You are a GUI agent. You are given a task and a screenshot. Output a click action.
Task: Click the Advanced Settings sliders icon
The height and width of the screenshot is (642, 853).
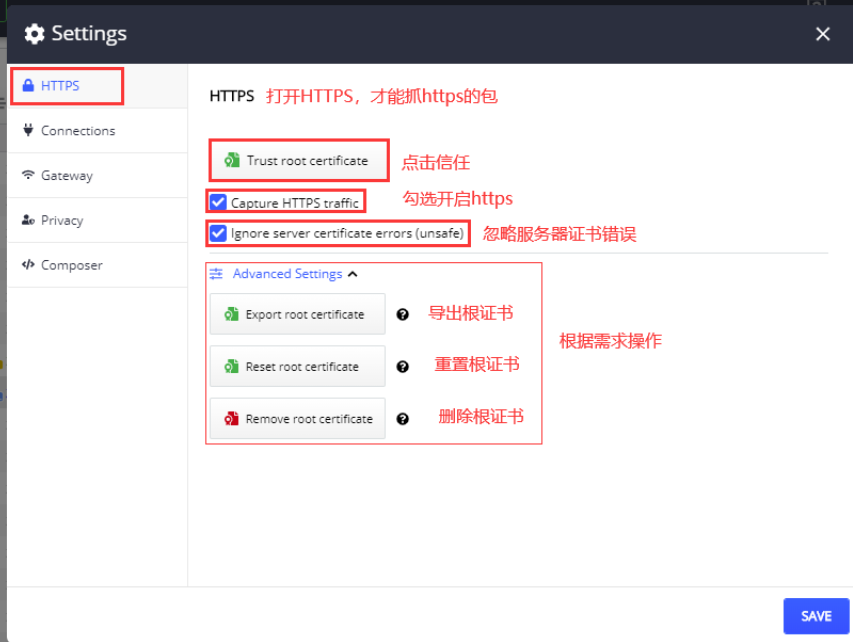[x=217, y=274]
